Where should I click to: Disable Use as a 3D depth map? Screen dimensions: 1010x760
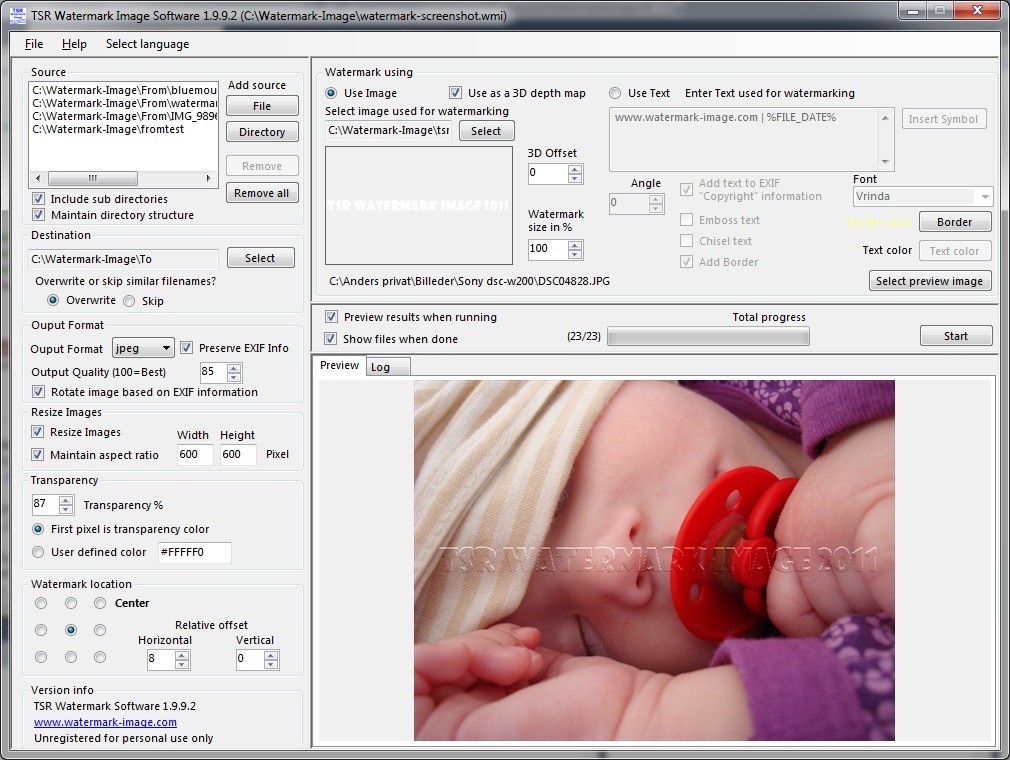455,93
